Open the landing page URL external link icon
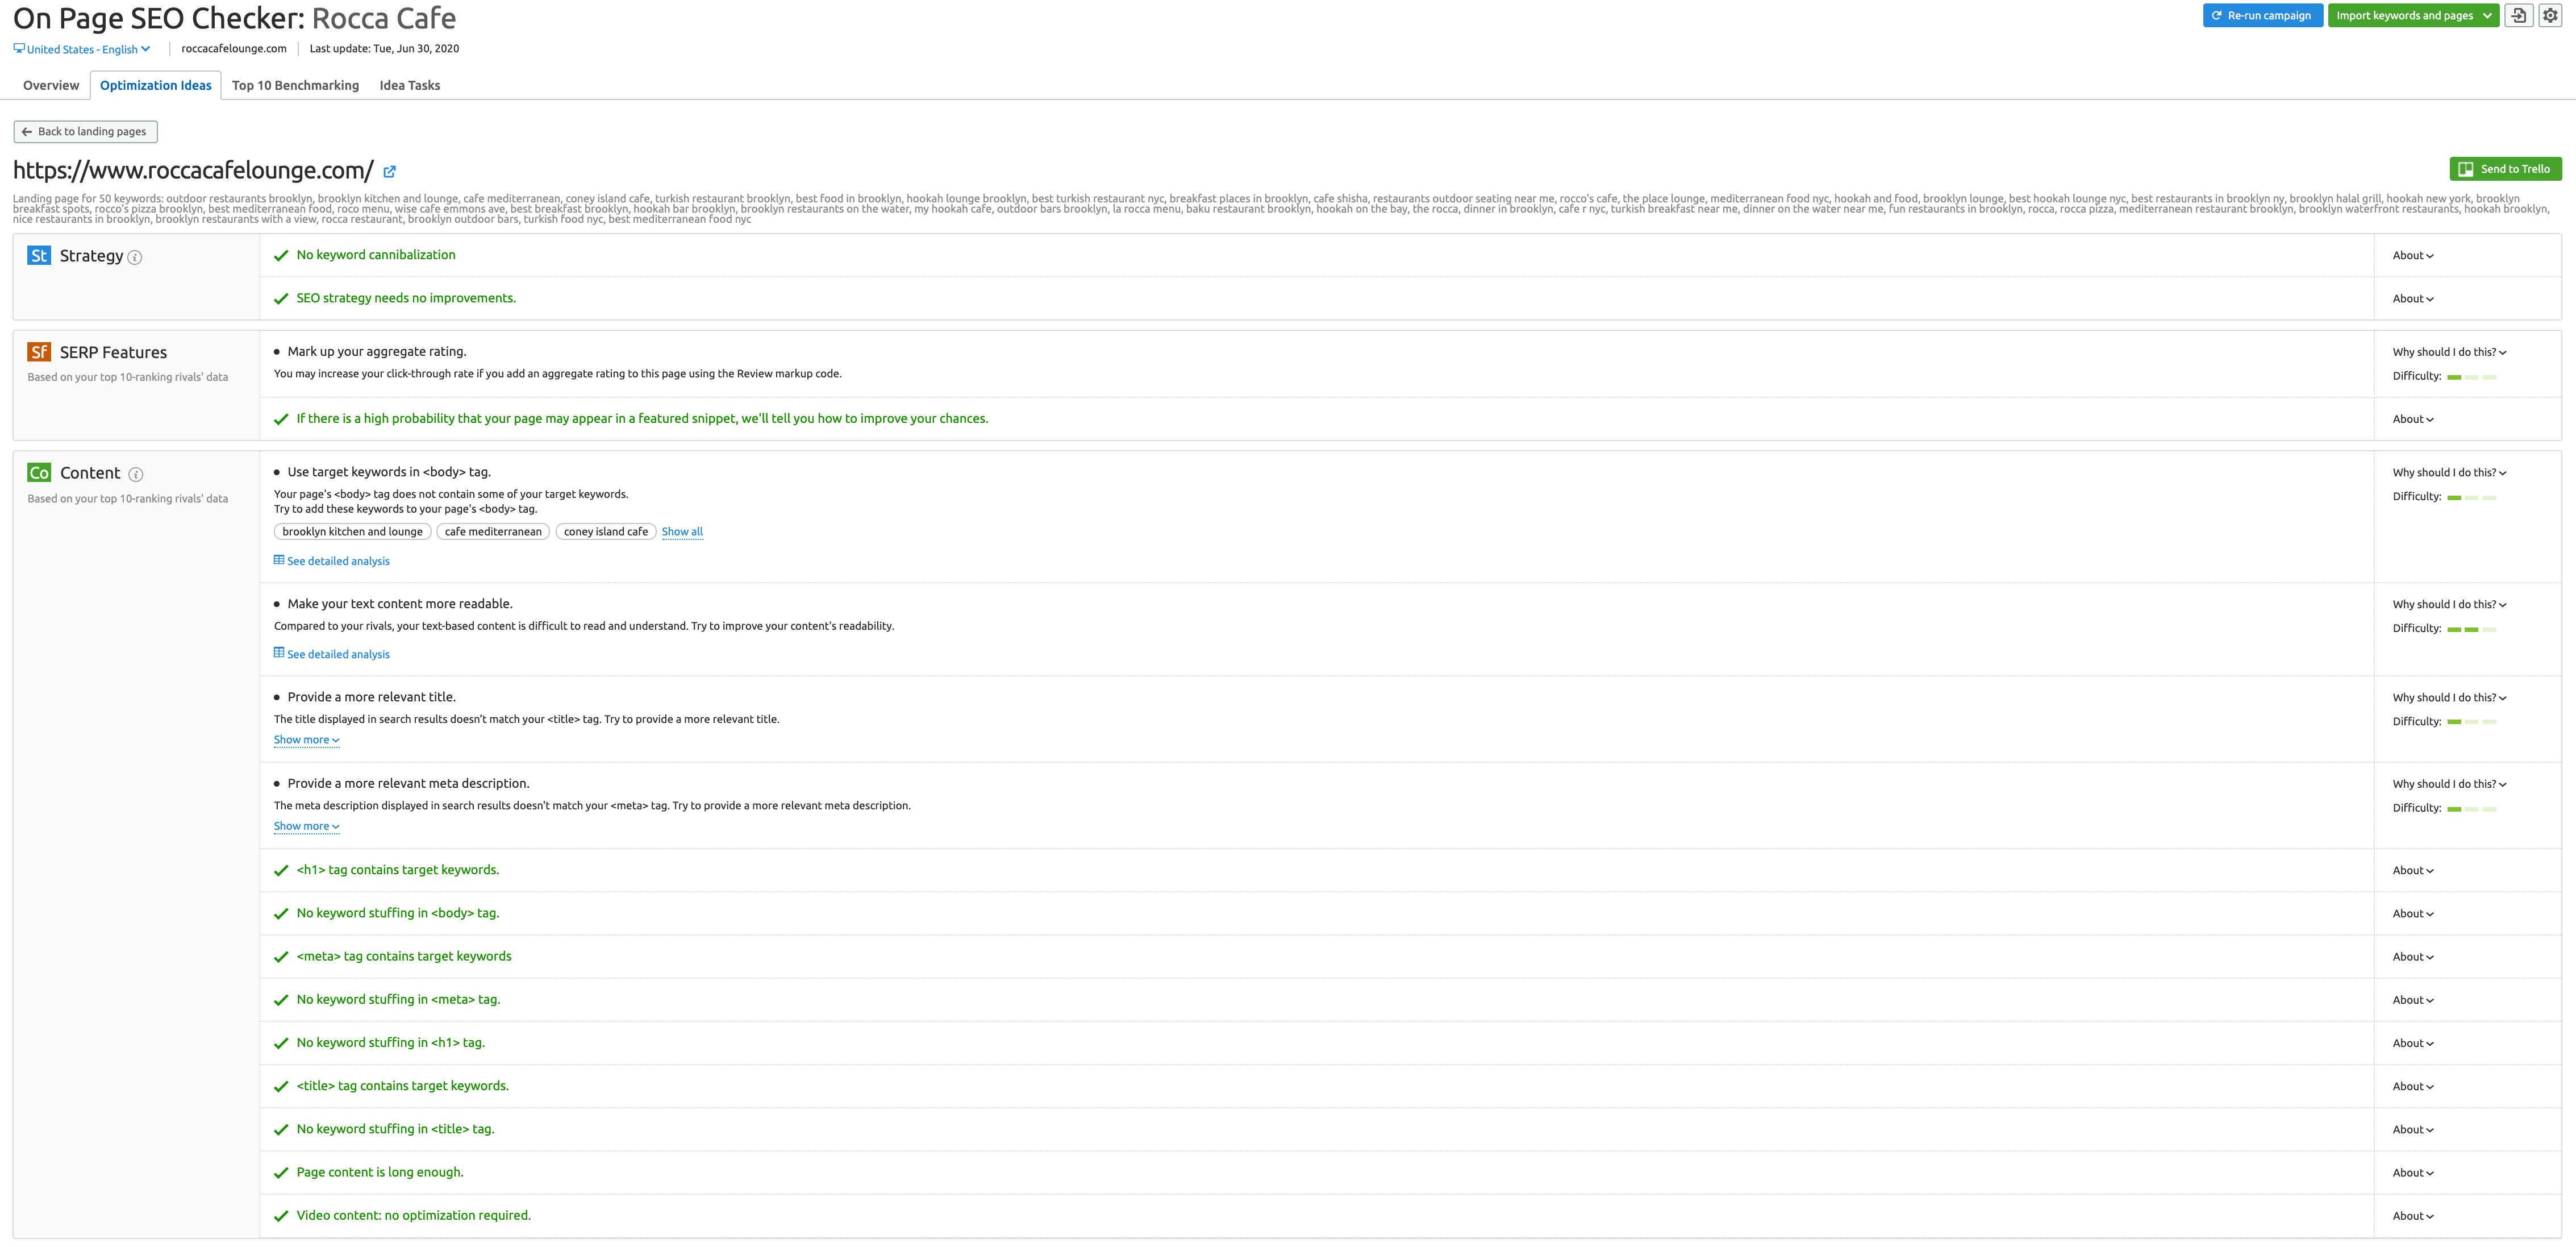Image resolution: width=2576 pixels, height=1247 pixels. pyautogui.click(x=390, y=171)
